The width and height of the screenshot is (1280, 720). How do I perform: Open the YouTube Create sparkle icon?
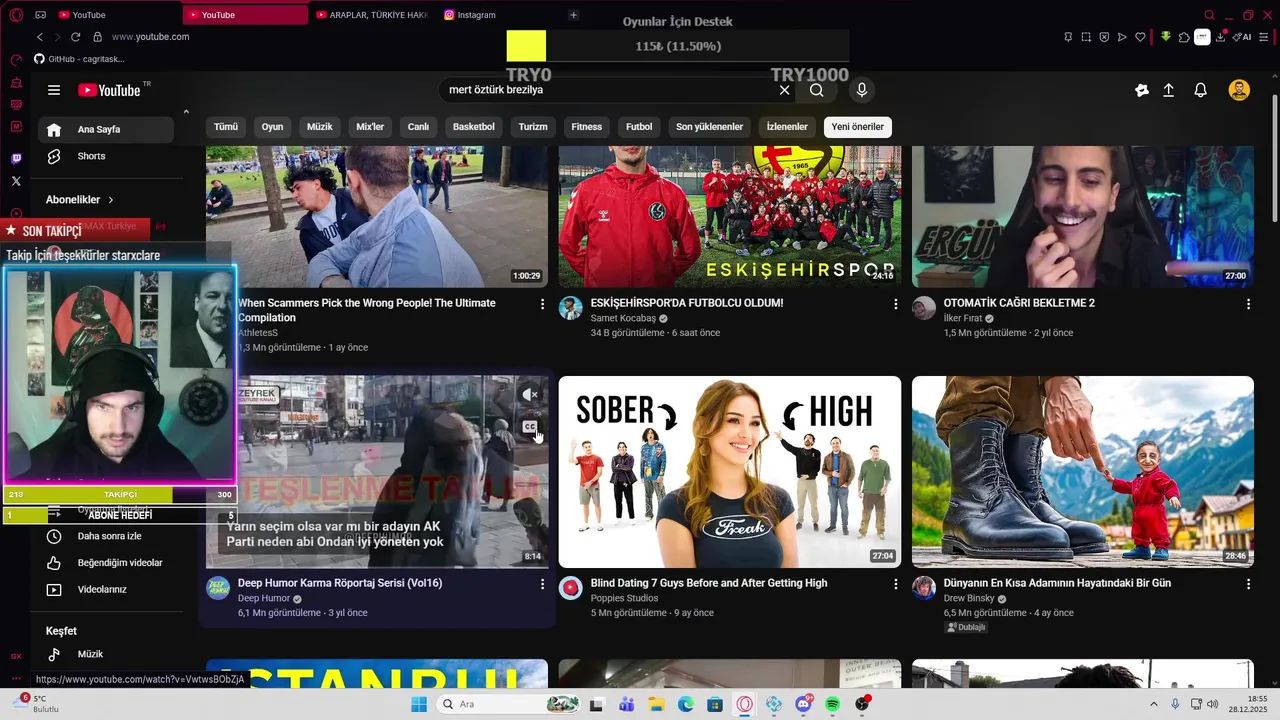pyautogui.click(x=1142, y=90)
